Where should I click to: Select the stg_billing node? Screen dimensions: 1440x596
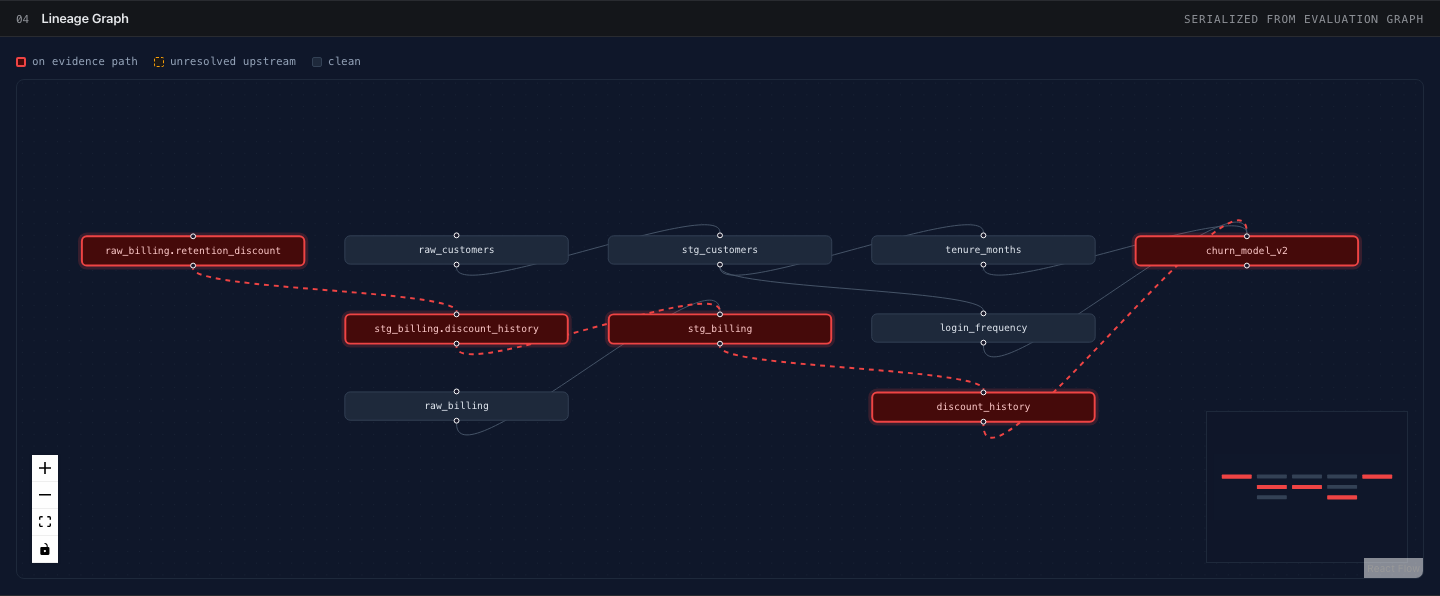[720, 328]
